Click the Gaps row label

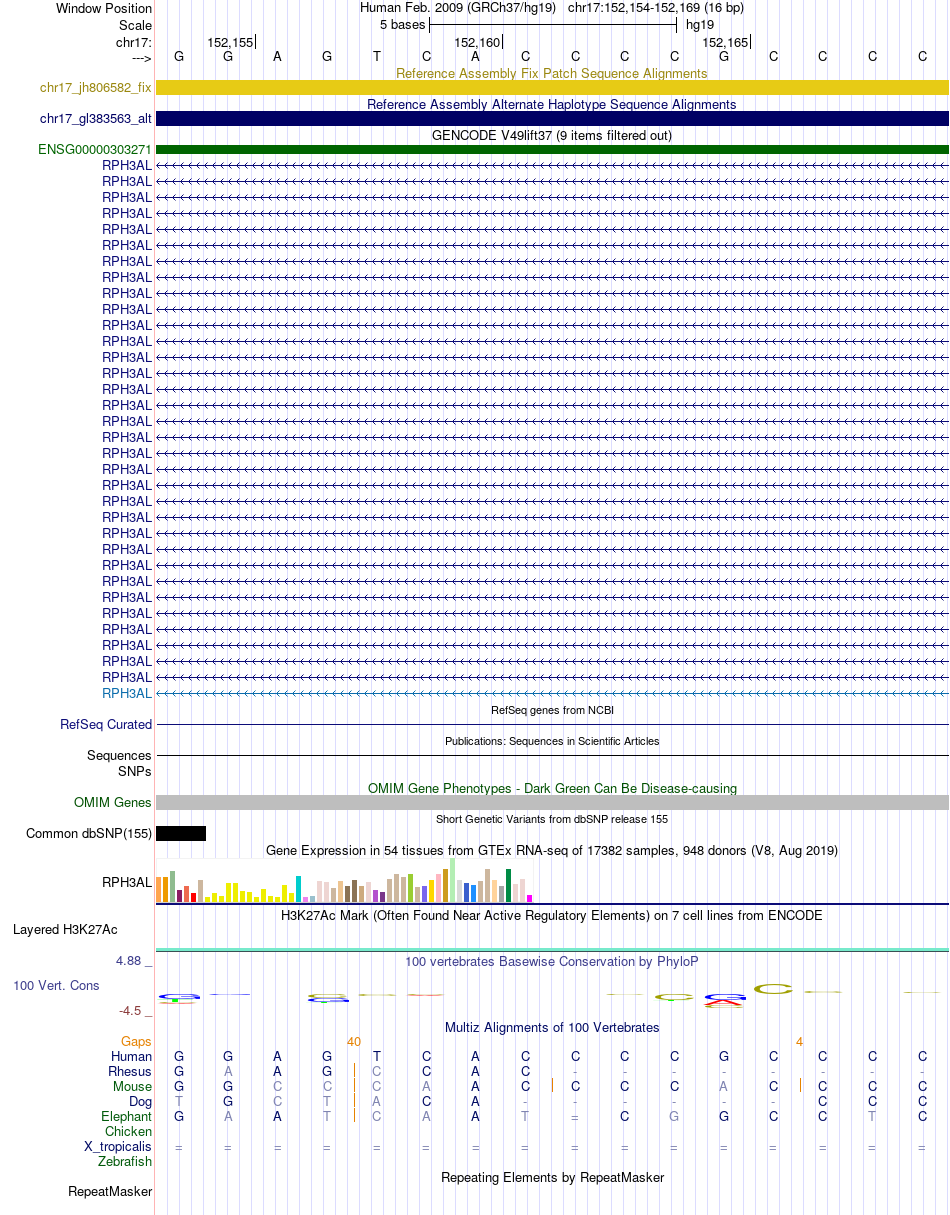(137, 1041)
